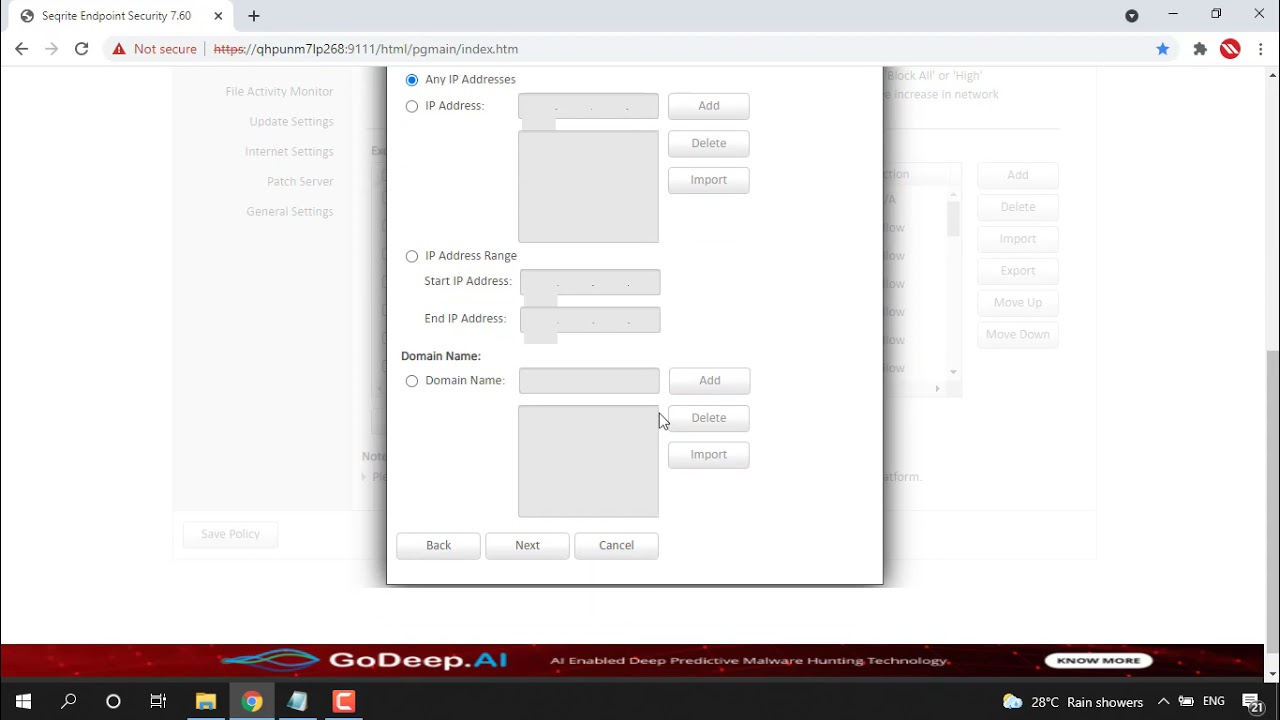The height and width of the screenshot is (720, 1280).
Task: Click the Back button in dialog
Action: 438,546
